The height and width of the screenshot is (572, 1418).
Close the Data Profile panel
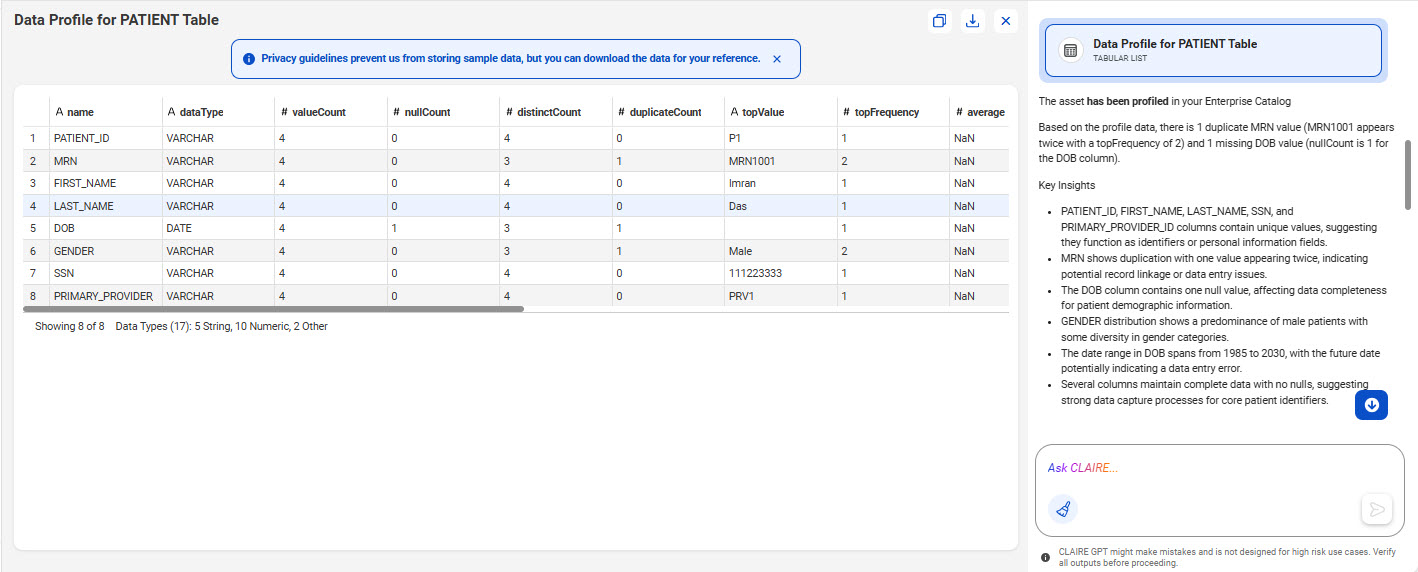pos(1006,21)
